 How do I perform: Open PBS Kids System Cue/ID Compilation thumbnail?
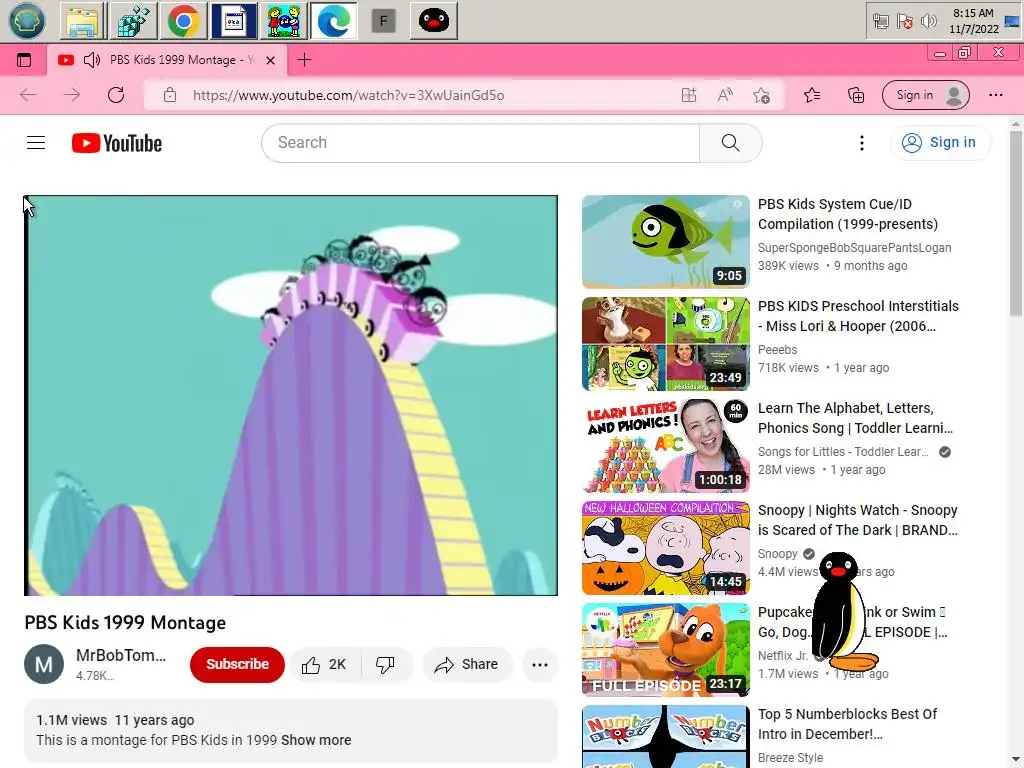point(665,242)
